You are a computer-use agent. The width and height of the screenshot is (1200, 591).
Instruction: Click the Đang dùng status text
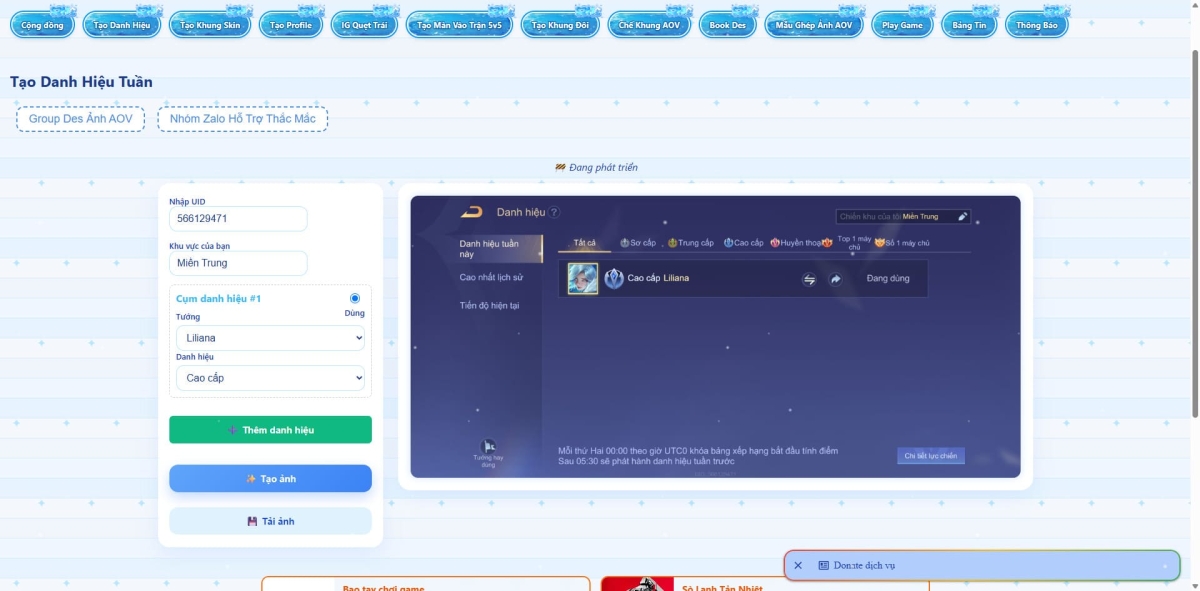coord(888,278)
